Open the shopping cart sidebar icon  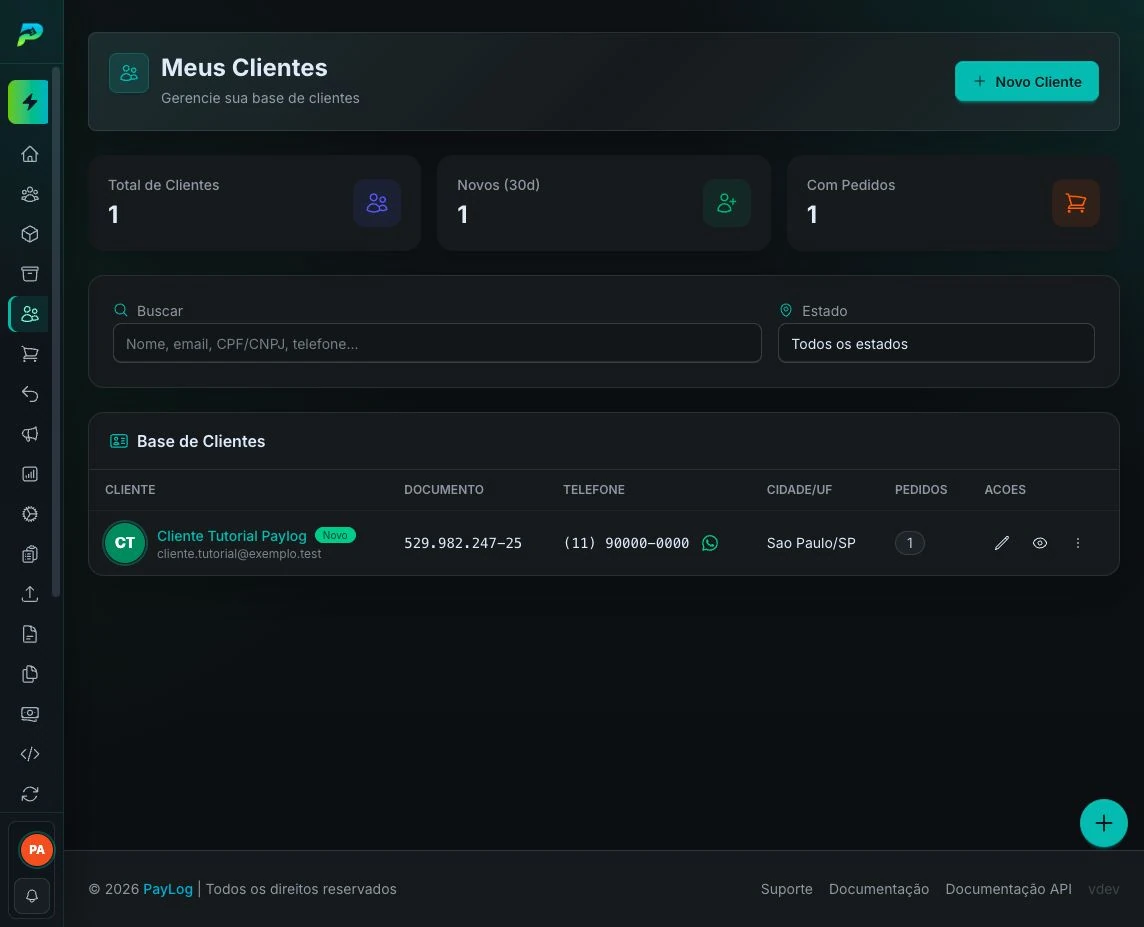coord(30,354)
